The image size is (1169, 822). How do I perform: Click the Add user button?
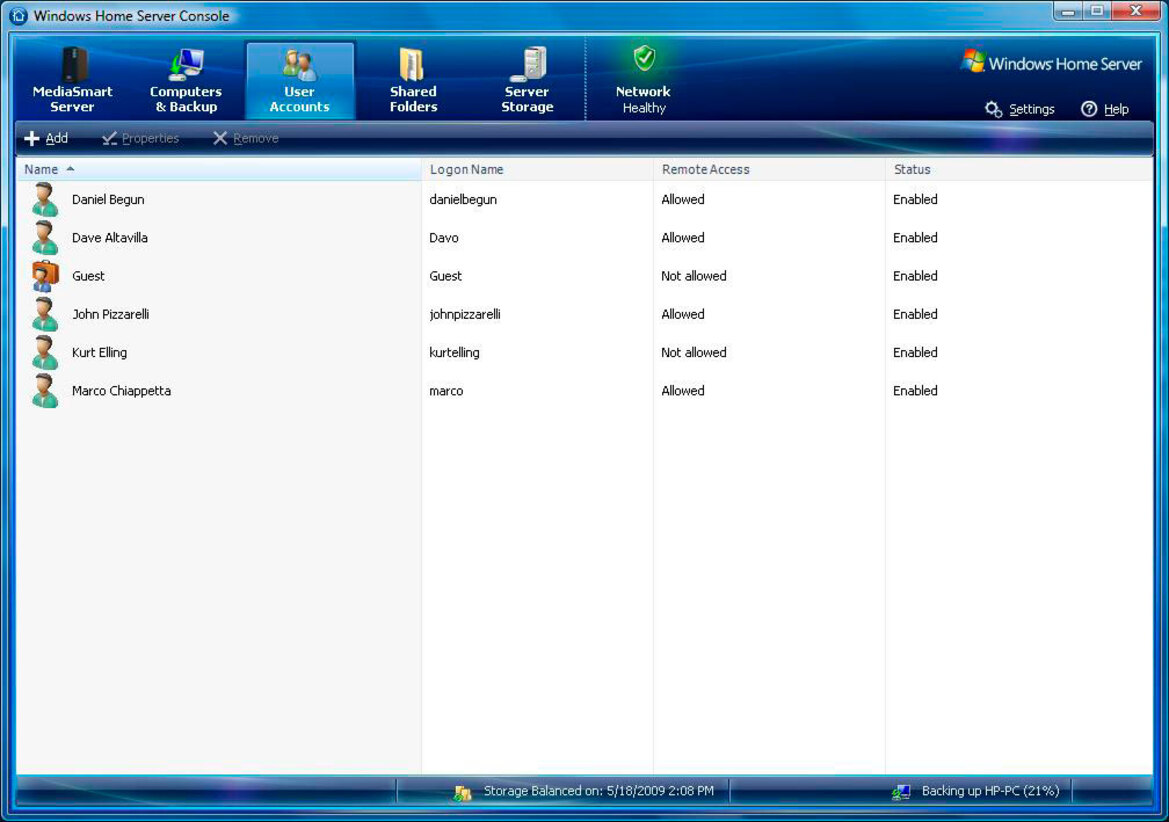click(46, 138)
